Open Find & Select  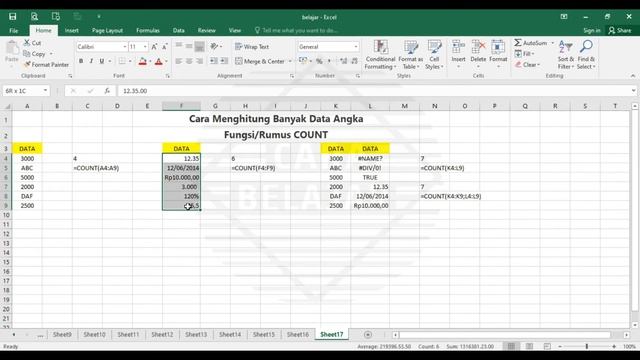586,55
